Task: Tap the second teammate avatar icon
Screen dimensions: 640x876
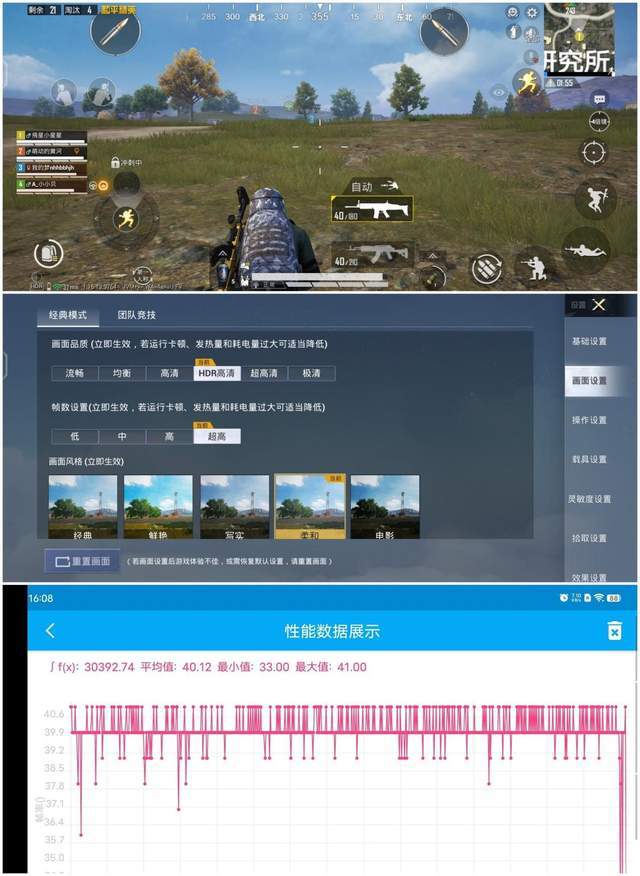Action: [x=102, y=92]
